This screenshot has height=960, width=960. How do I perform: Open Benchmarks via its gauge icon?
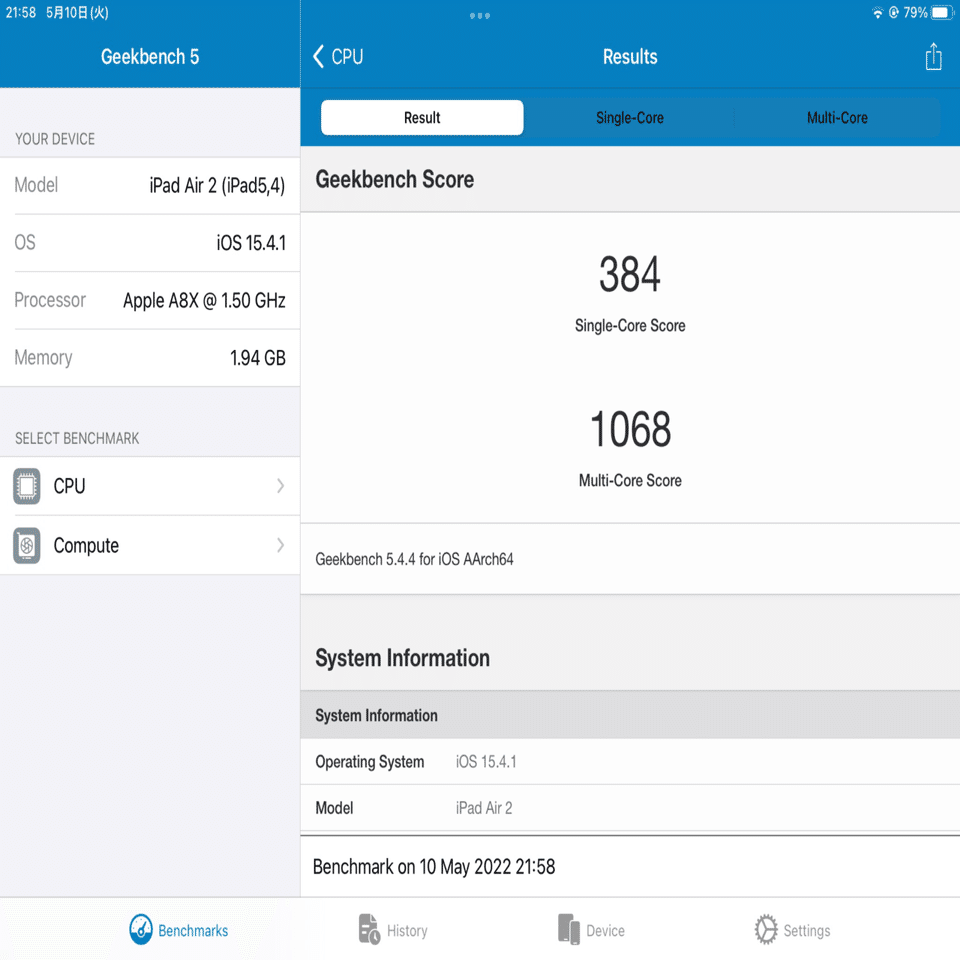[x=141, y=929]
